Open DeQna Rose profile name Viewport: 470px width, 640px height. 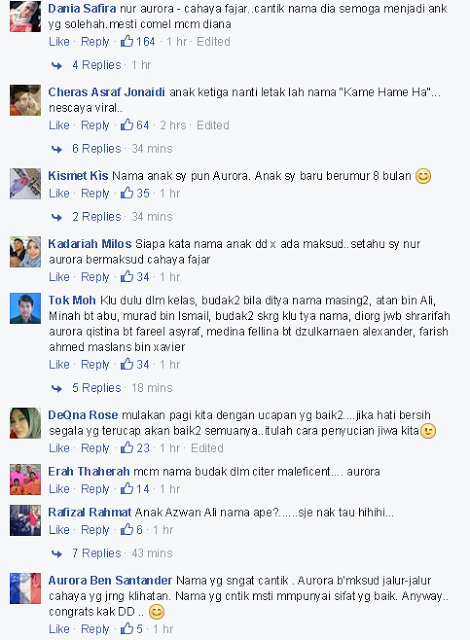click(83, 415)
